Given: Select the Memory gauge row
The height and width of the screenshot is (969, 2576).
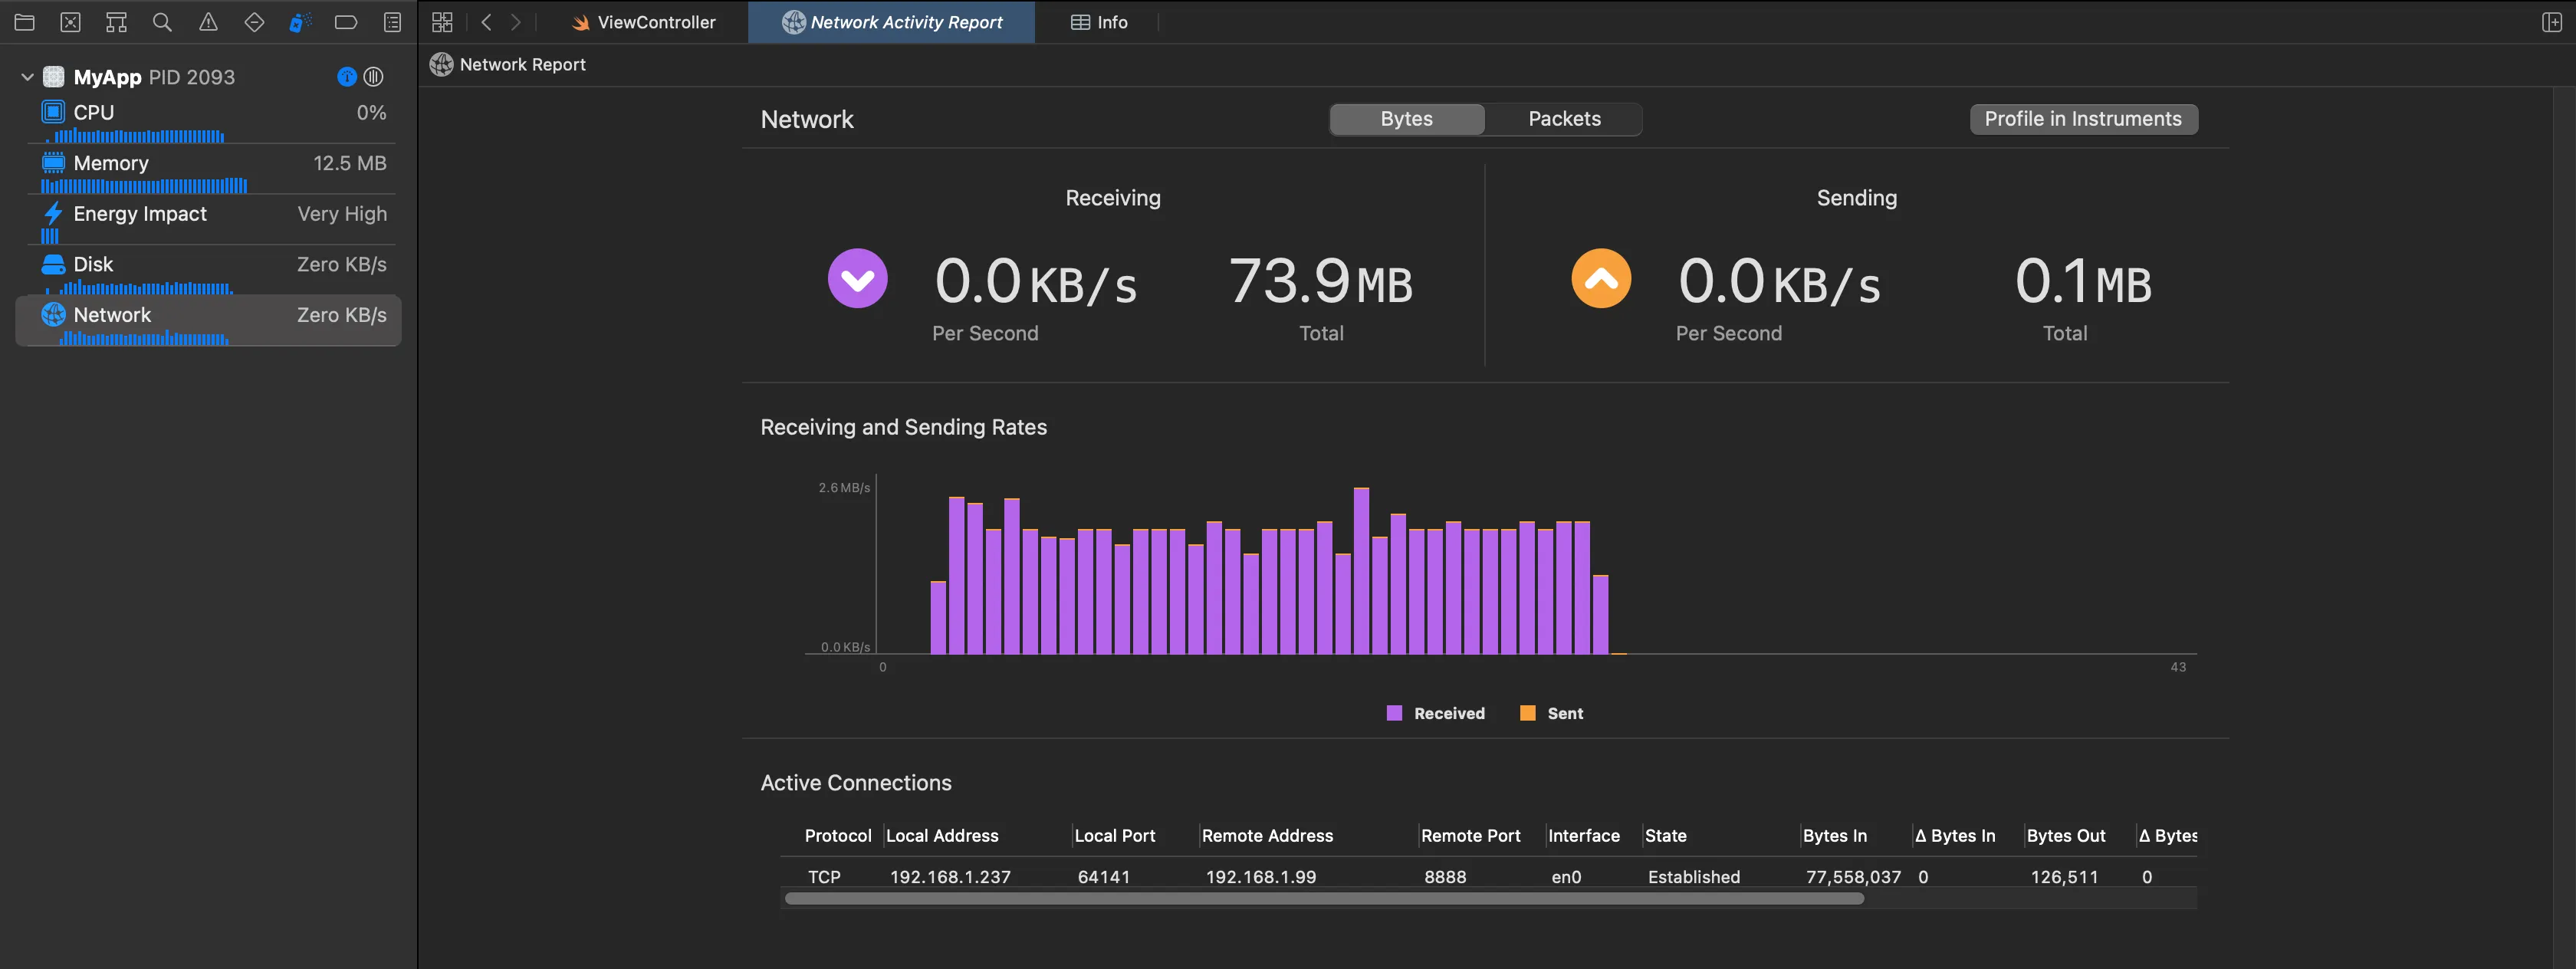Looking at the screenshot, I should (x=210, y=164).
